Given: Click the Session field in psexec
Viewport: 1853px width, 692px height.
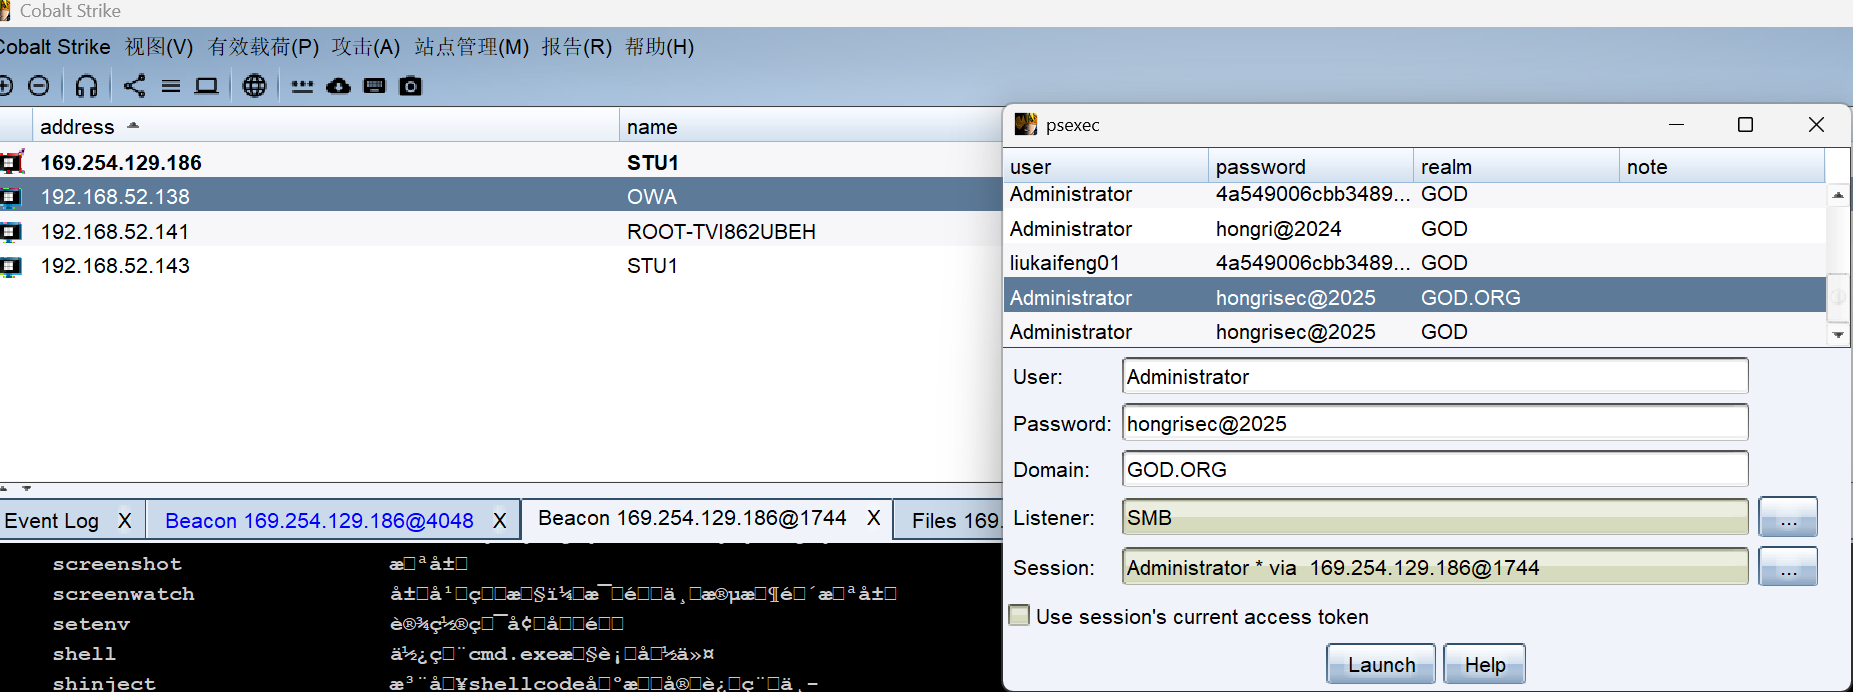Looking at the screenshot, I should pyautogui.click(x=1435, y=567).
